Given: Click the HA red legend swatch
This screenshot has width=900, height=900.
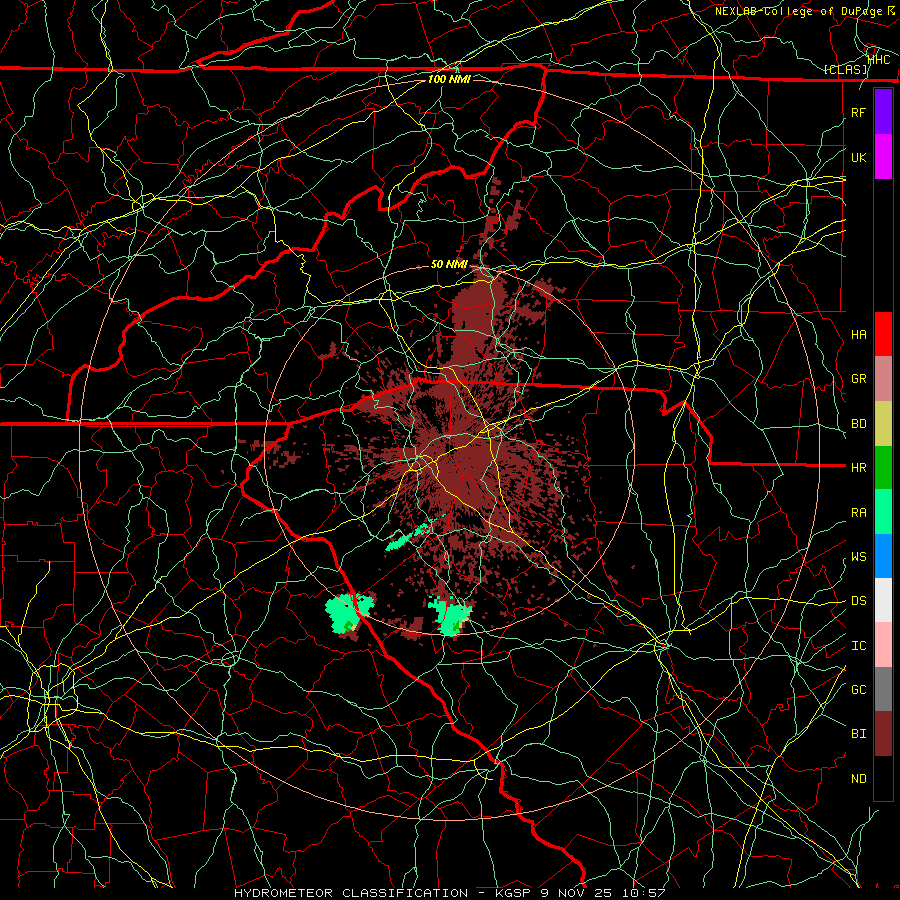Looking at the screenshot, I should click(883, 334).
